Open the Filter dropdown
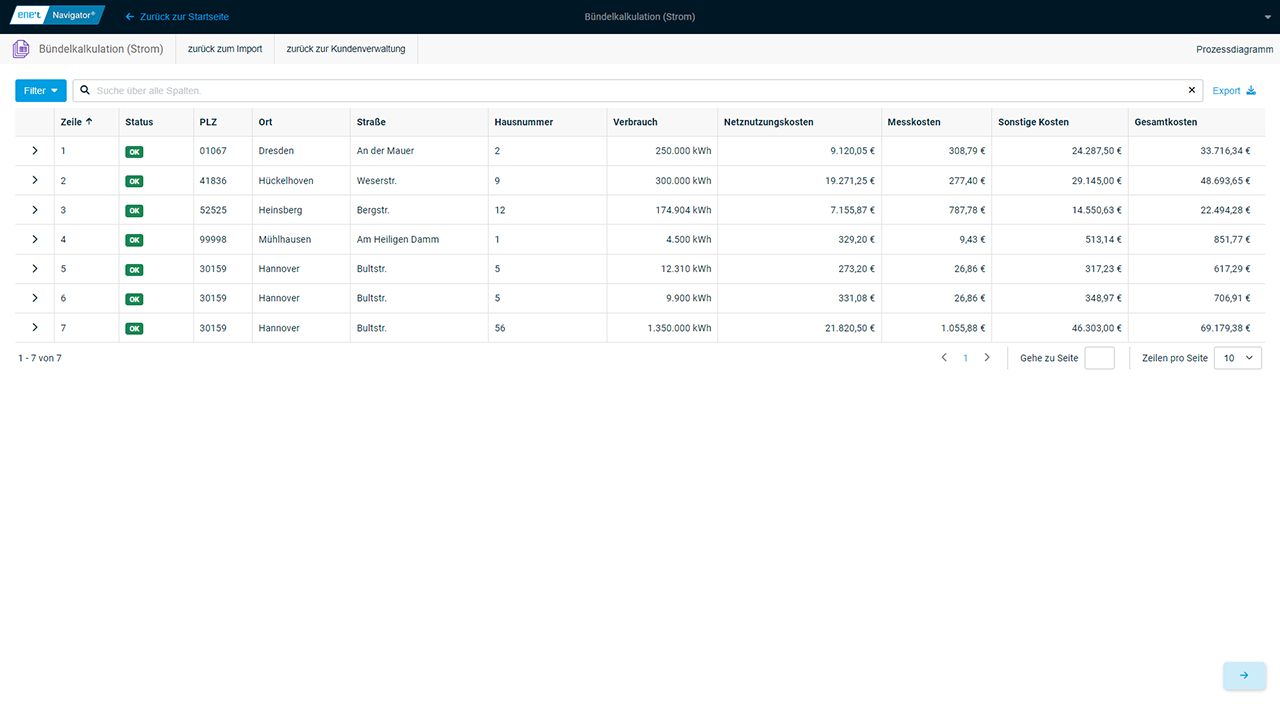 pos(41,91)
